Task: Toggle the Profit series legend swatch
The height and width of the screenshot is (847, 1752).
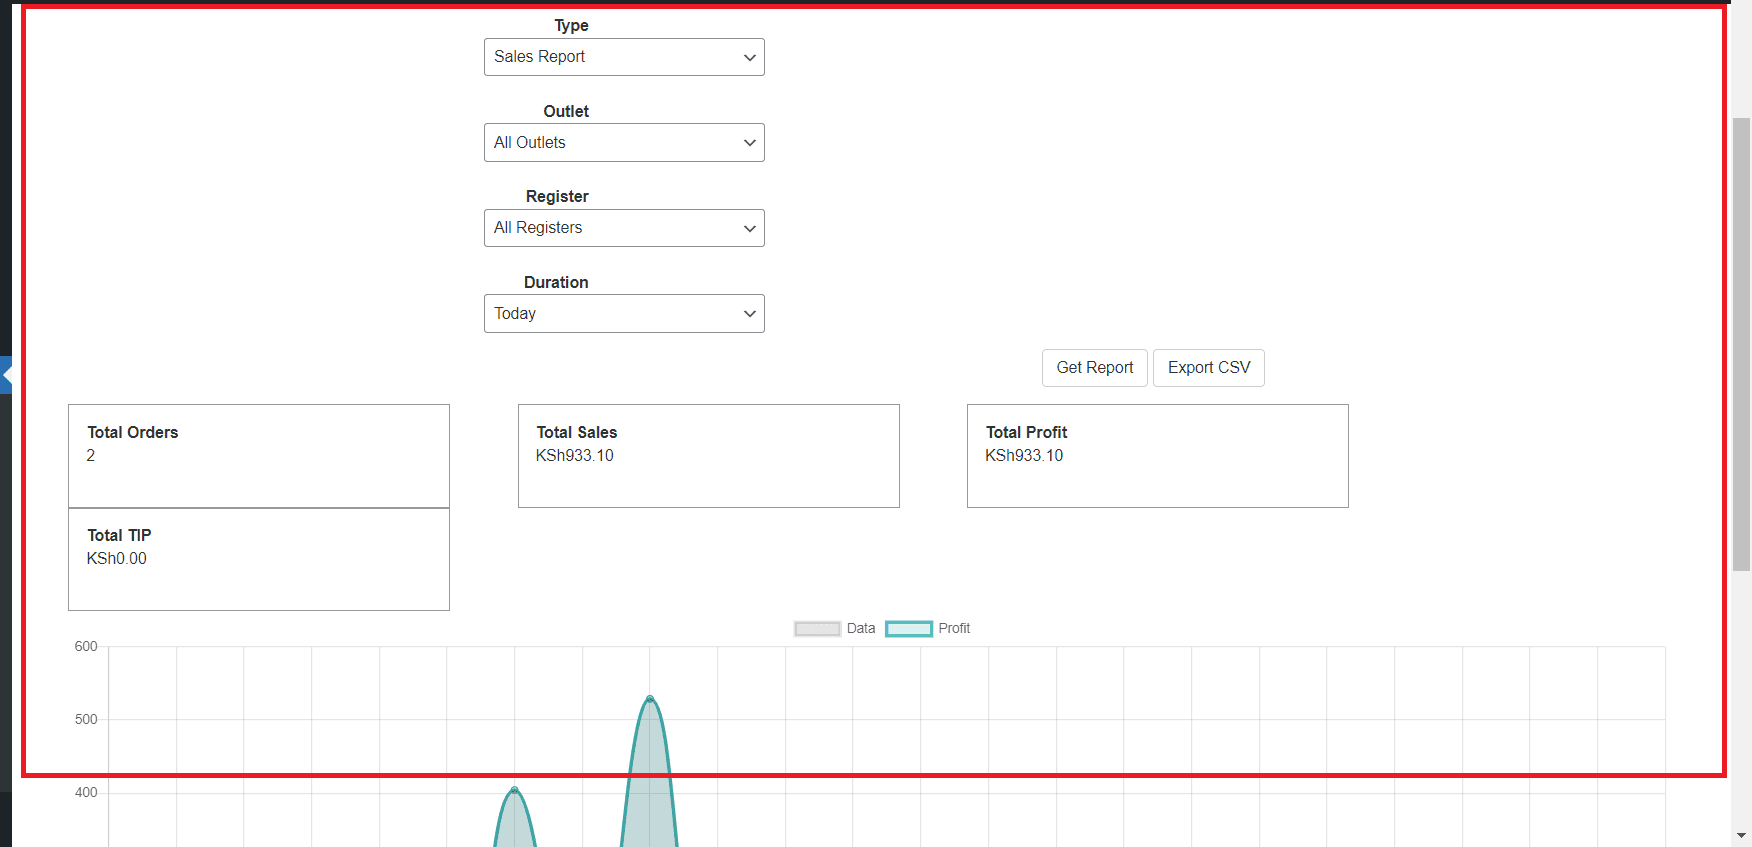Action: pyautogui.click(x=908, y=629)
